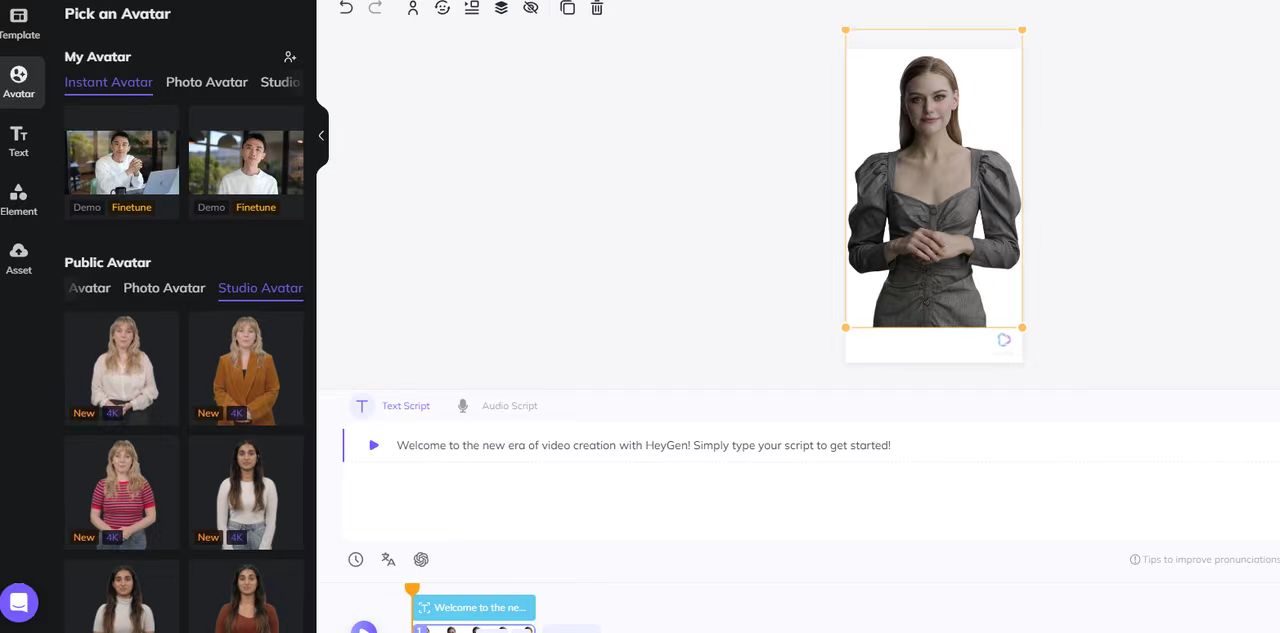Image resolution: width=1280 pixels, height=633 pixels.
Task: Pick the demo avatar with the laptop
Action: (x=122, y=162)
